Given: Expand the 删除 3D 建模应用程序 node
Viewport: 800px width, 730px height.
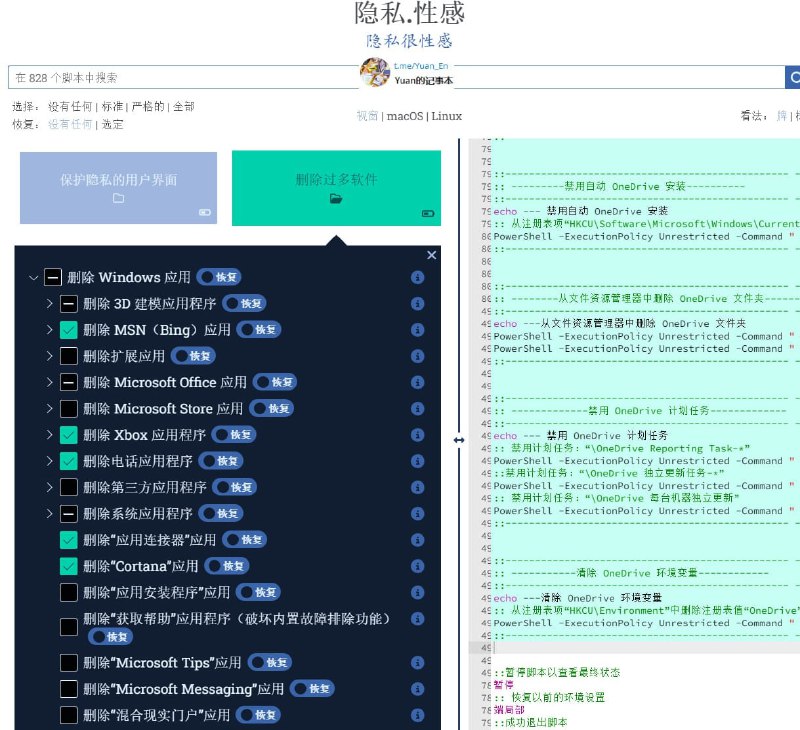Looking at the screenshot, I should pyautogui.click(x=49, y=304).
